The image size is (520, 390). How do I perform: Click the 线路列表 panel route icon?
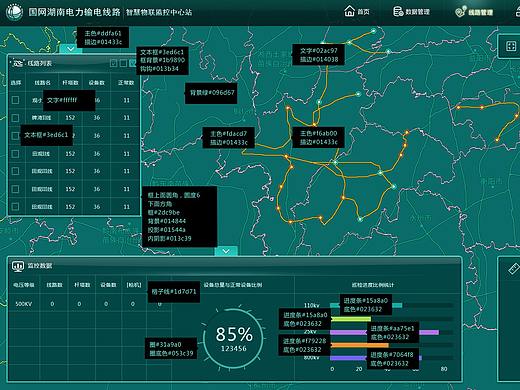click(18, 63)
